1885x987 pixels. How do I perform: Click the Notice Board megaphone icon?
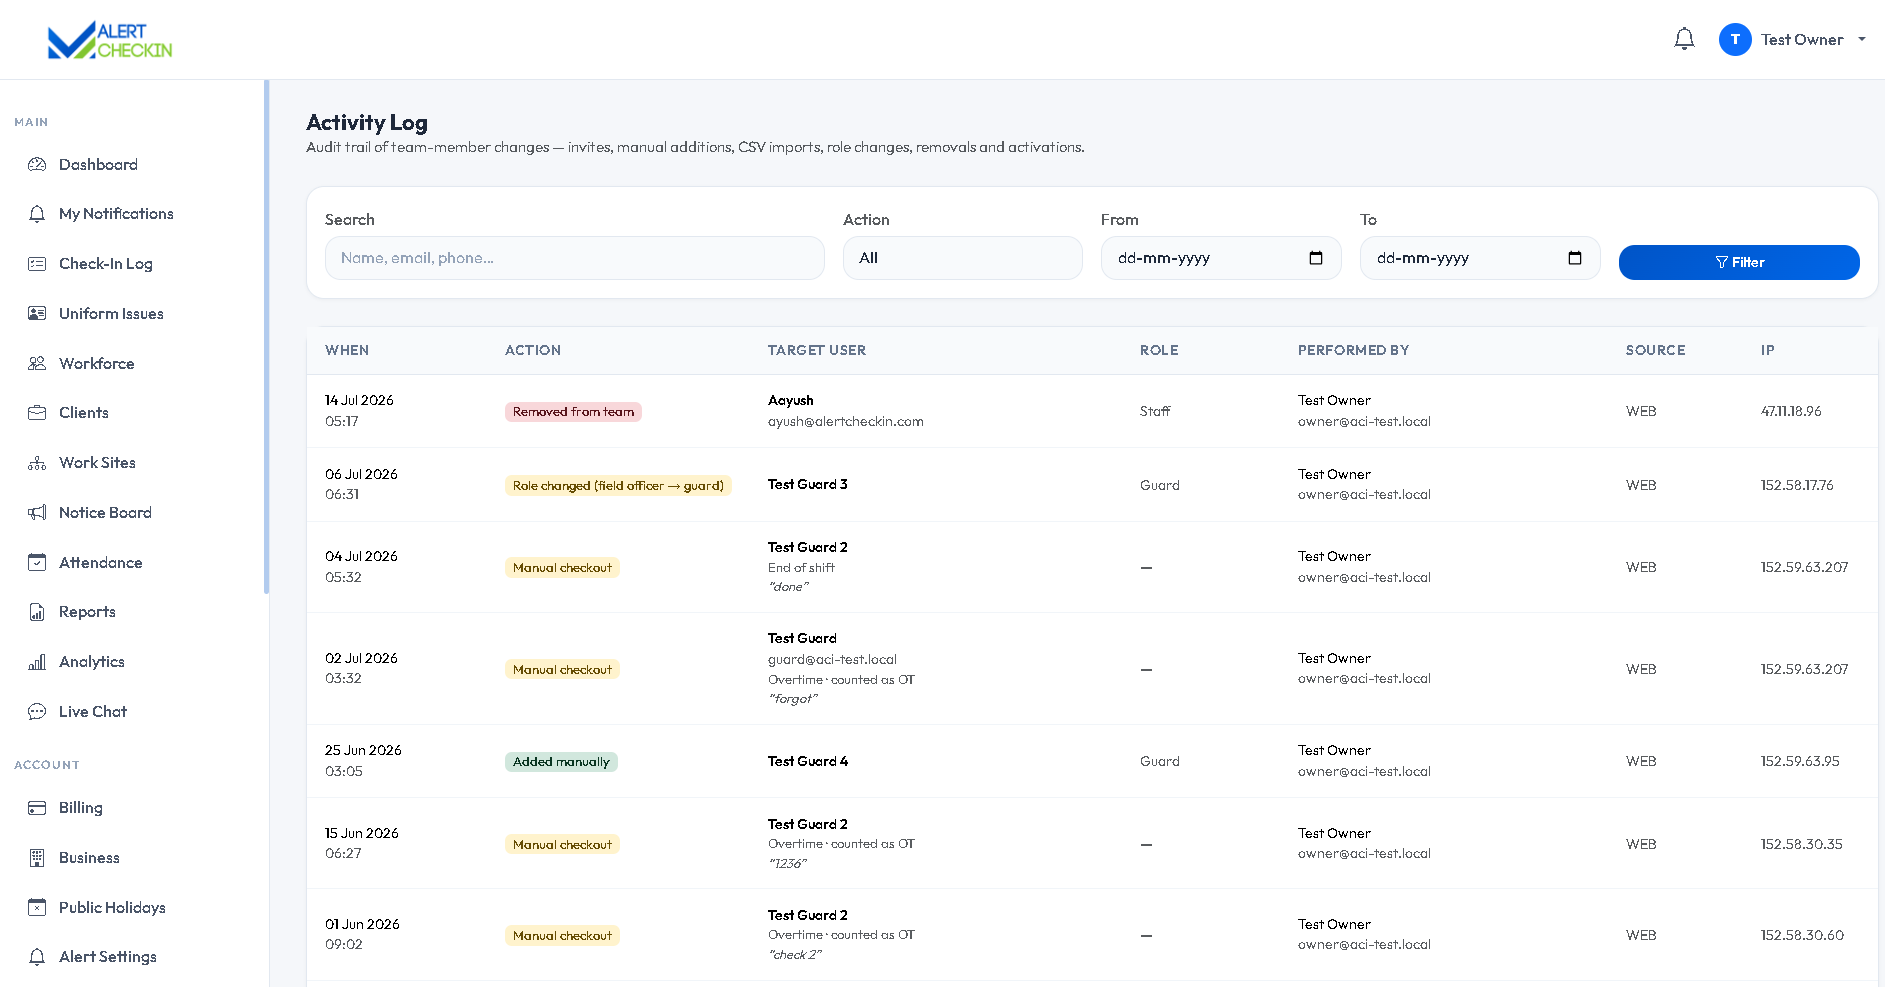point(37,512)
